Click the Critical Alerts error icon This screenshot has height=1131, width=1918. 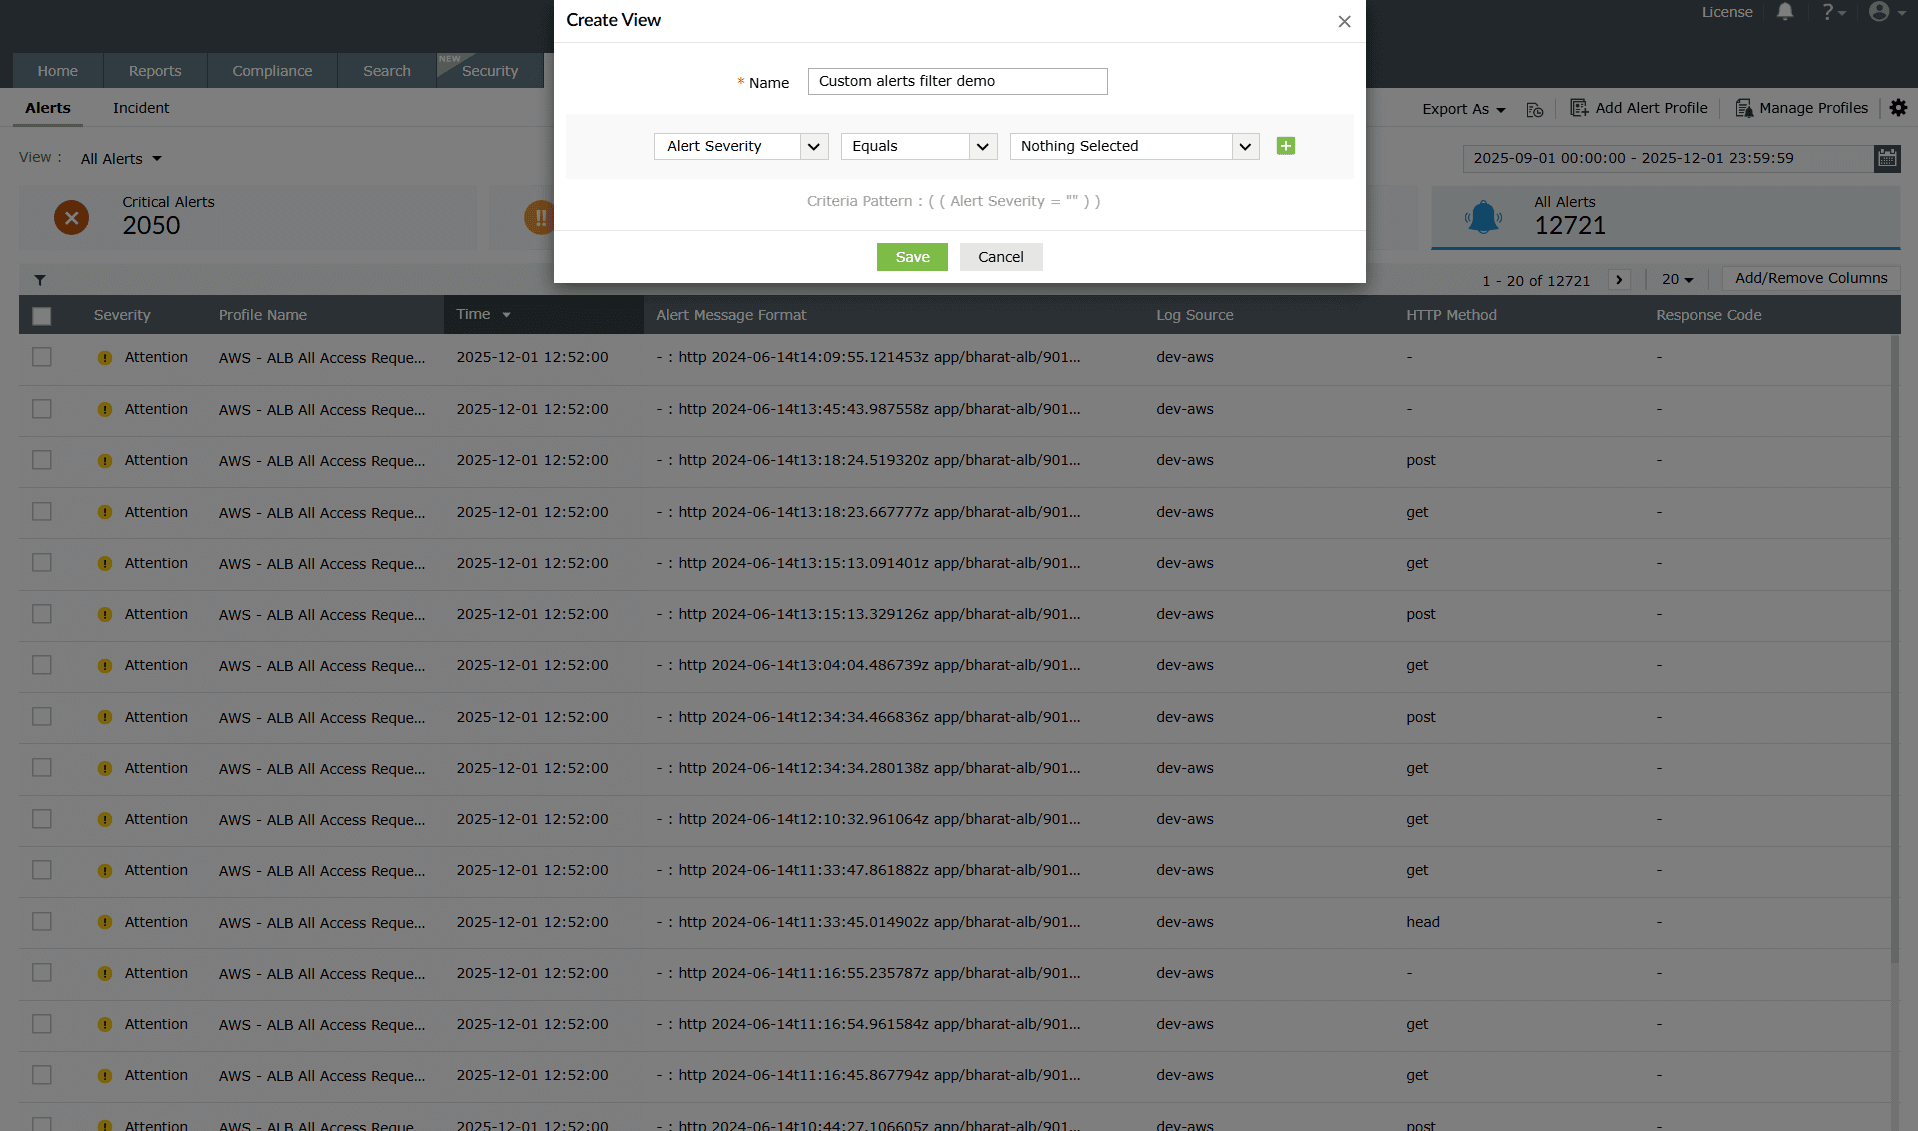pos(71,217)
